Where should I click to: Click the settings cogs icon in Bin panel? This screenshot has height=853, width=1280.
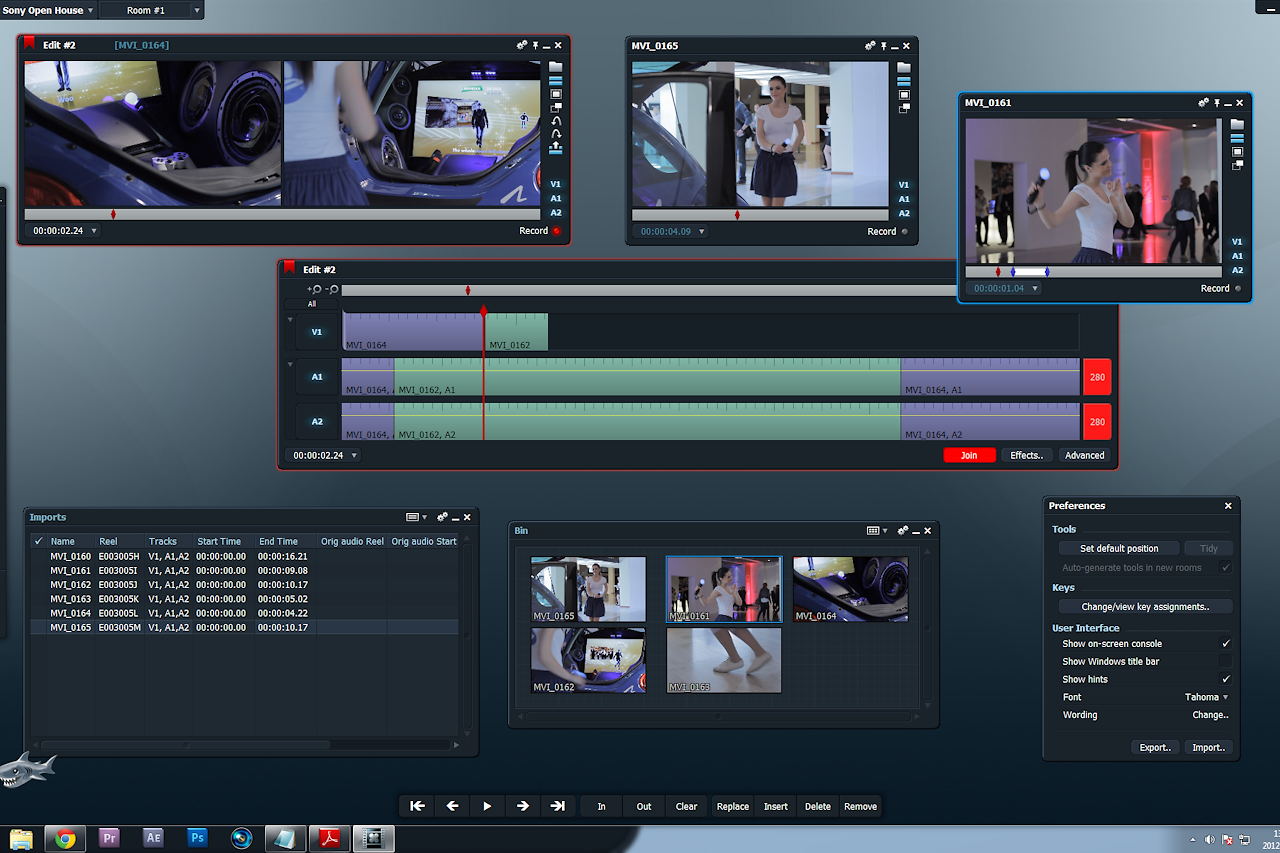tap(902, 531)
